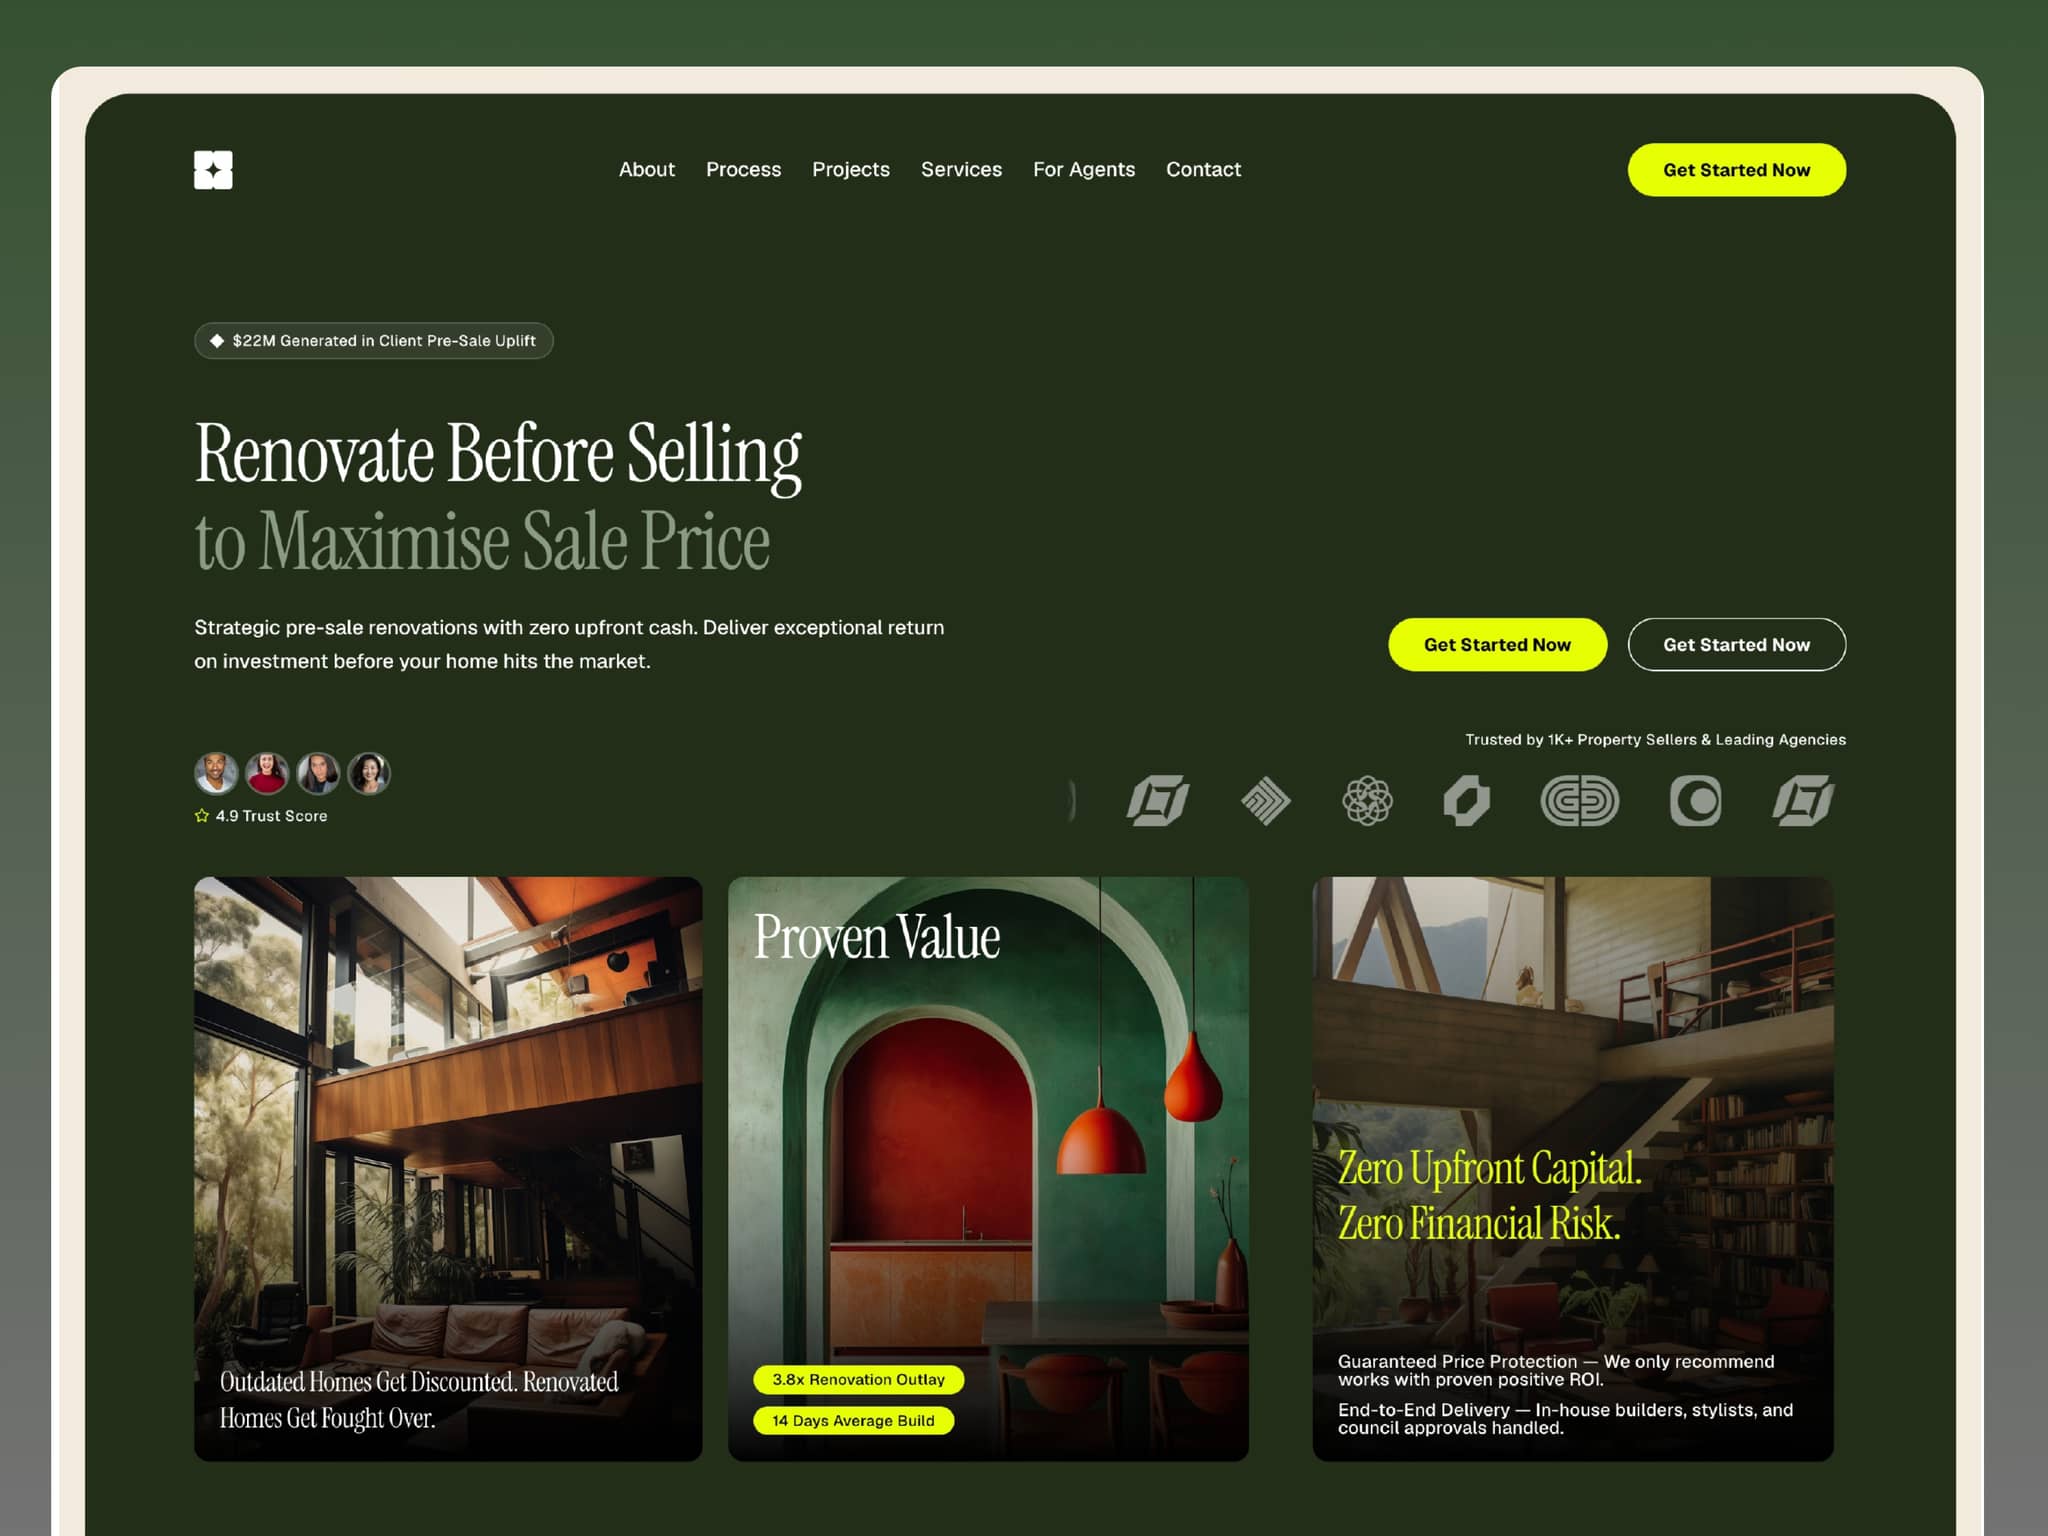Click the Guaranteed Price Protection text

tap(1556, 1371)
